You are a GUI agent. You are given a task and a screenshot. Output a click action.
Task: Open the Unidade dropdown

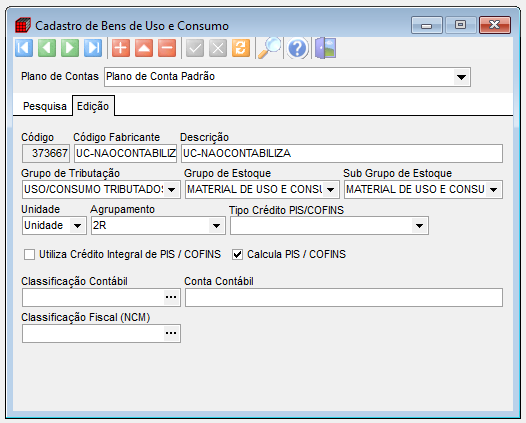tap(77, 225)
